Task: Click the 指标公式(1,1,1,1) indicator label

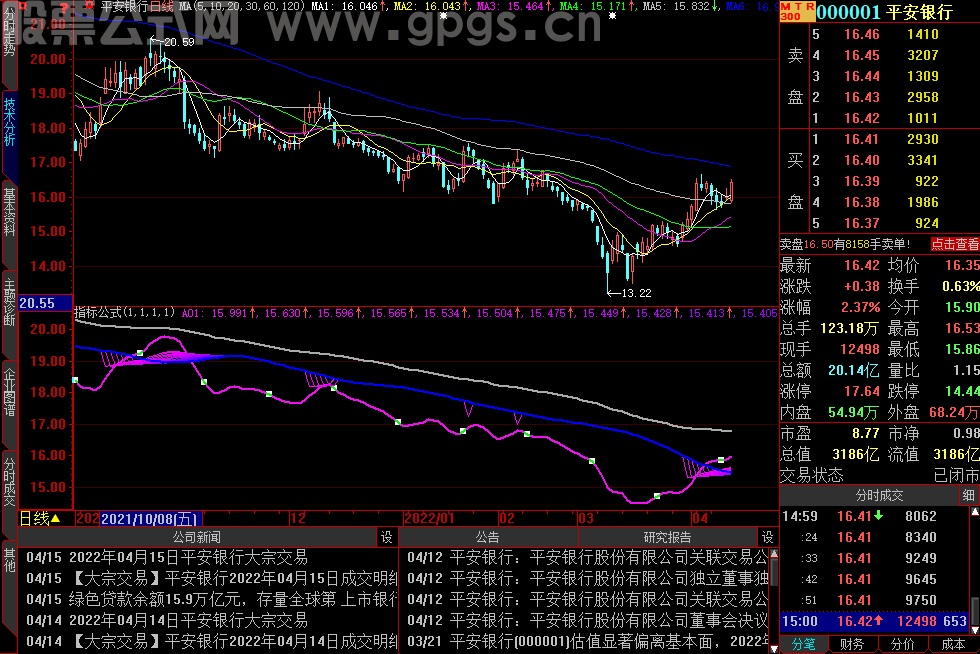Action: pos(125,313)
